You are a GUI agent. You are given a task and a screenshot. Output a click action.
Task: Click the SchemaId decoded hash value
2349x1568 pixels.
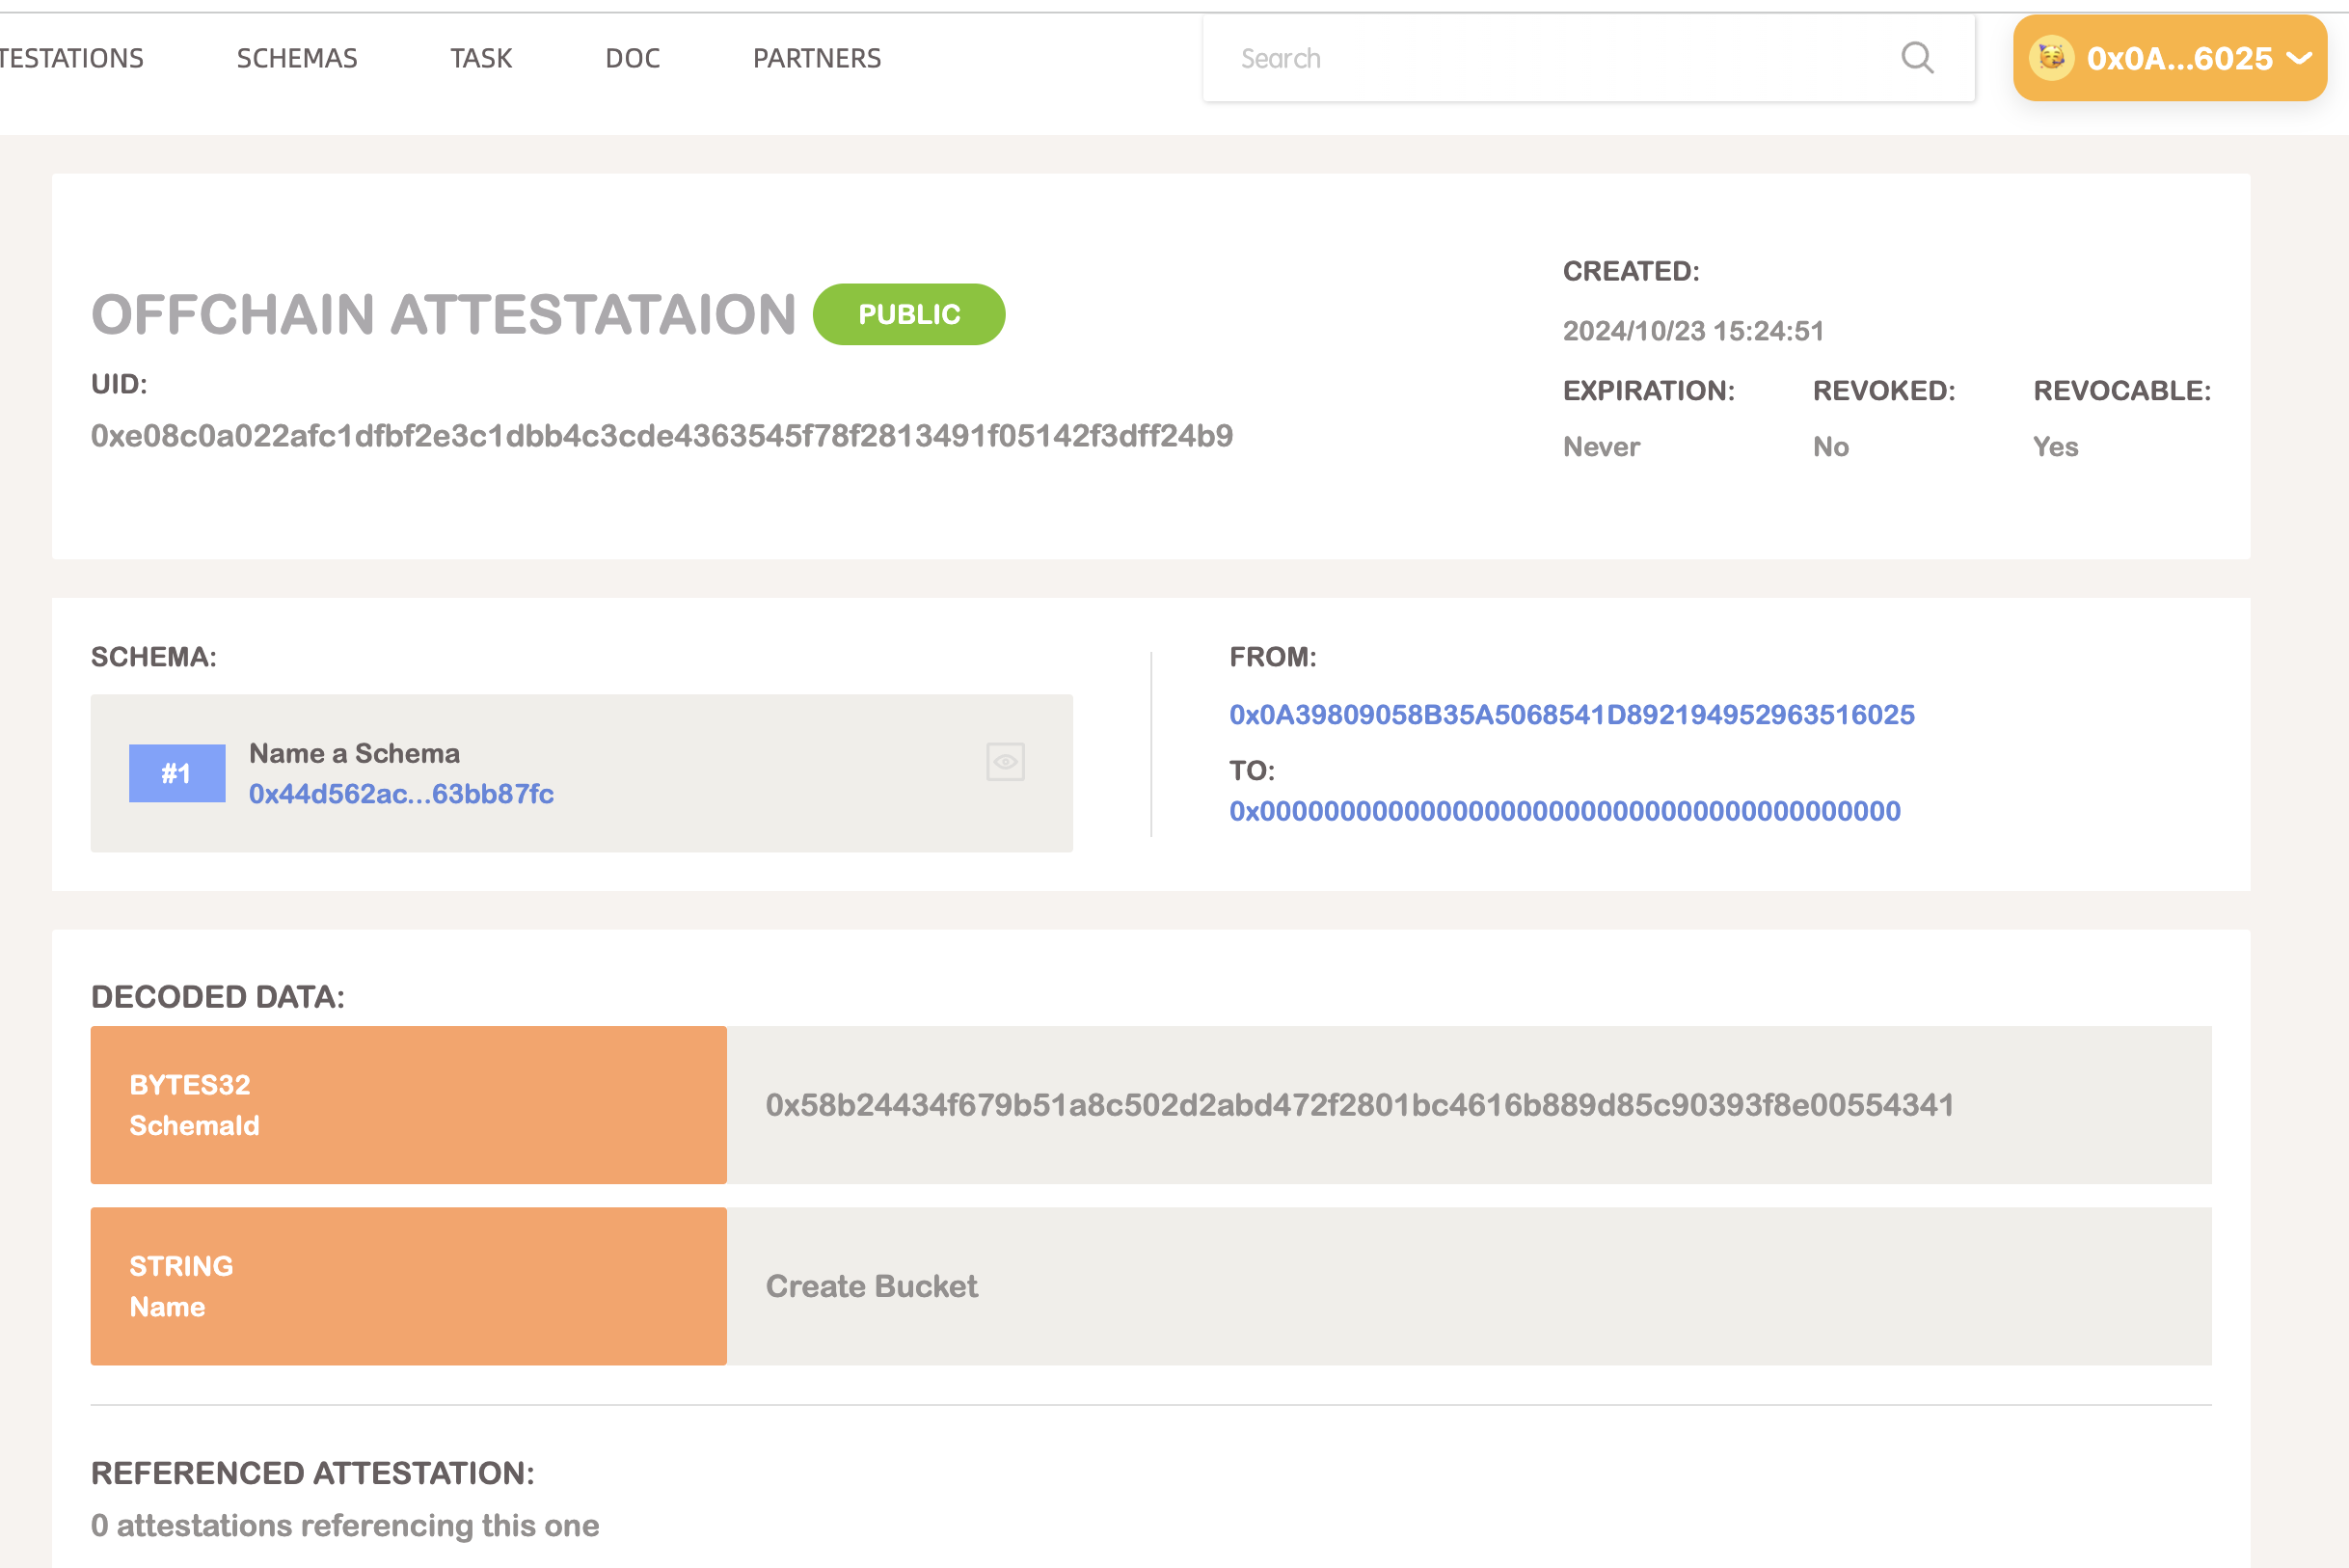pyautogui.click(x=1359, y=1105)
